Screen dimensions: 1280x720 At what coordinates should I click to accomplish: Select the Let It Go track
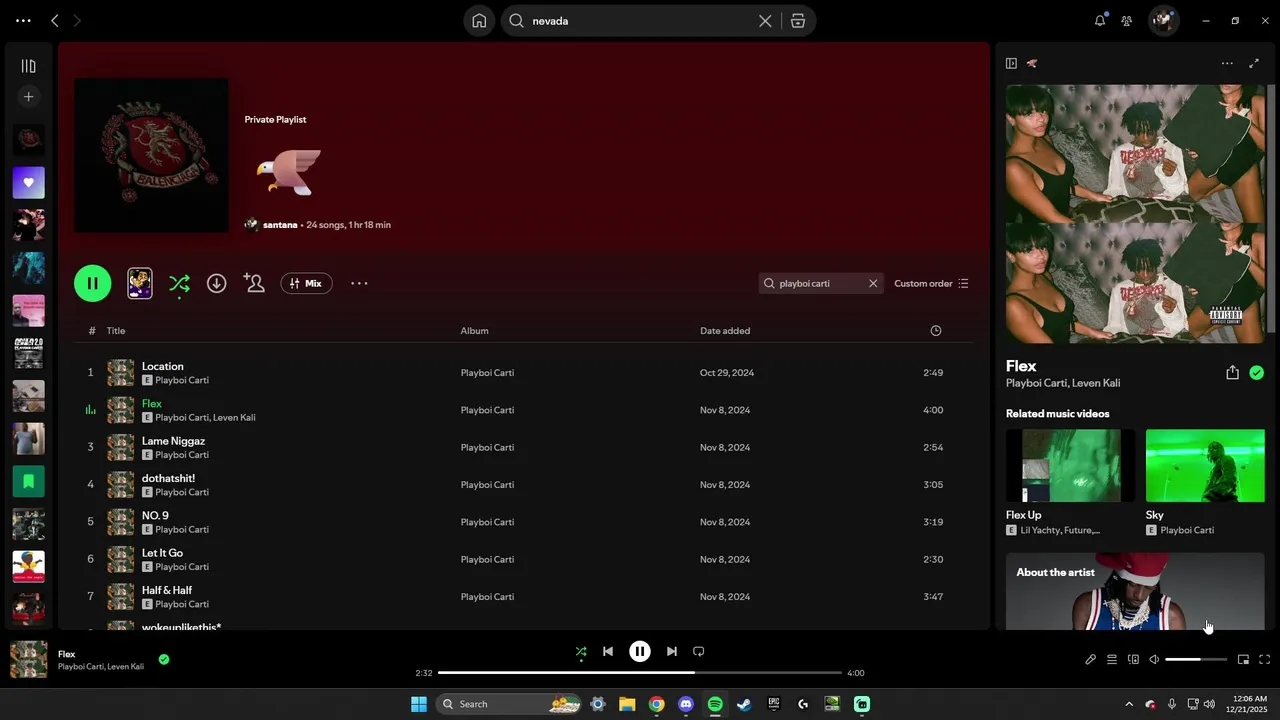(x=523, y=559)
